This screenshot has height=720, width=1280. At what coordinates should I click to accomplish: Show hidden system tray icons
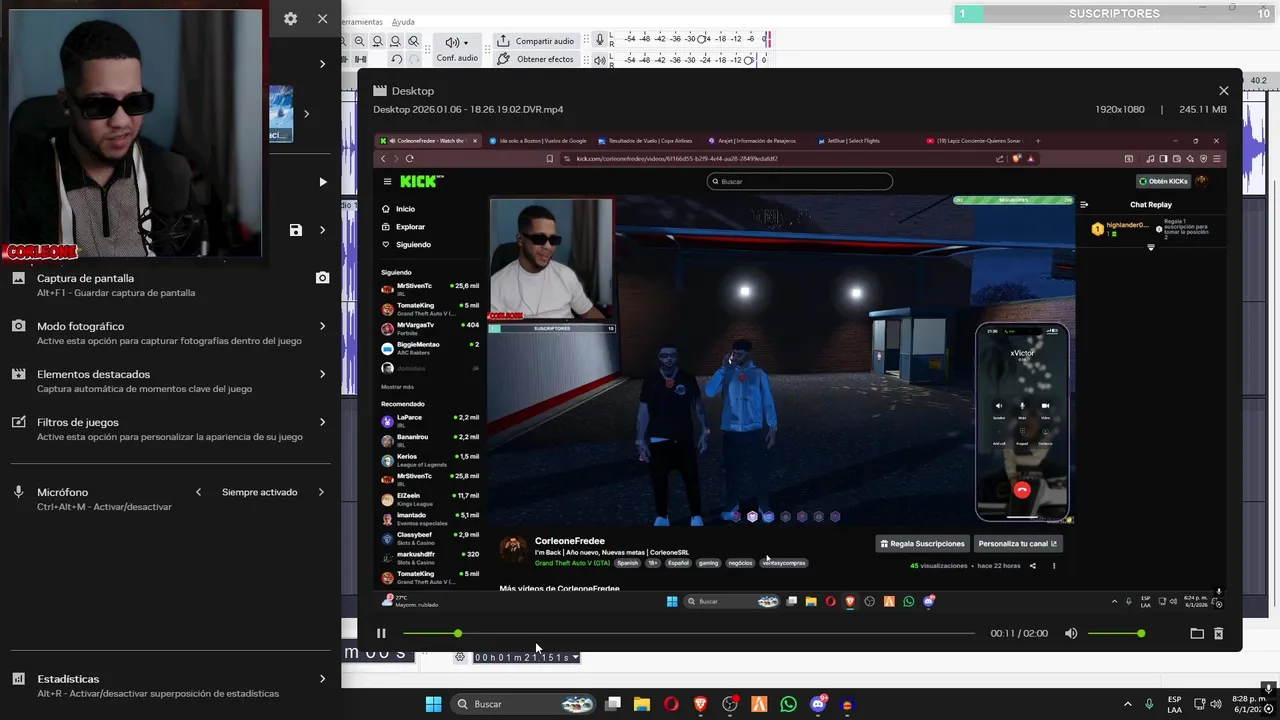pyautogui.click(x=1128, y=704)
